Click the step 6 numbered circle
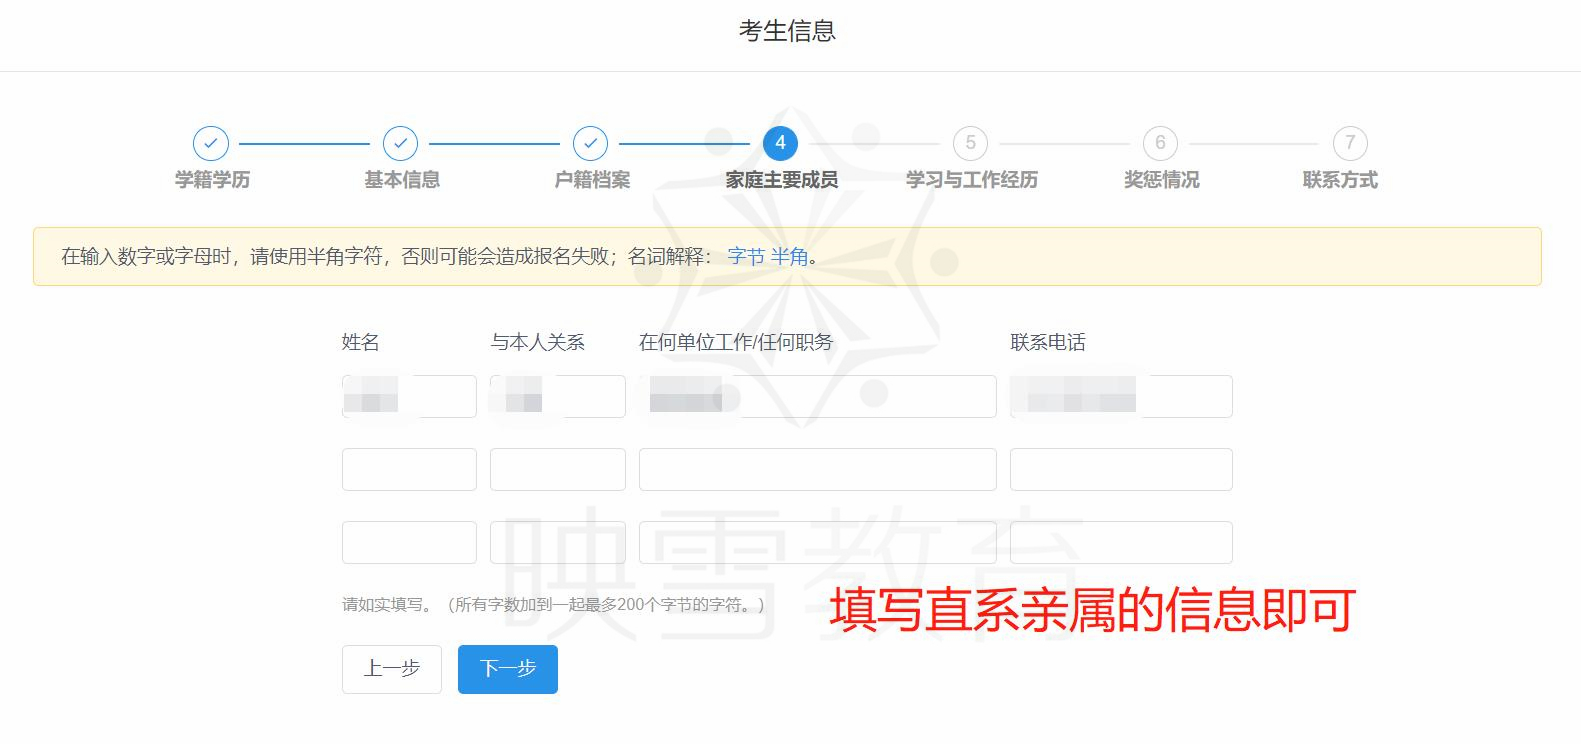 point(1160,143)
